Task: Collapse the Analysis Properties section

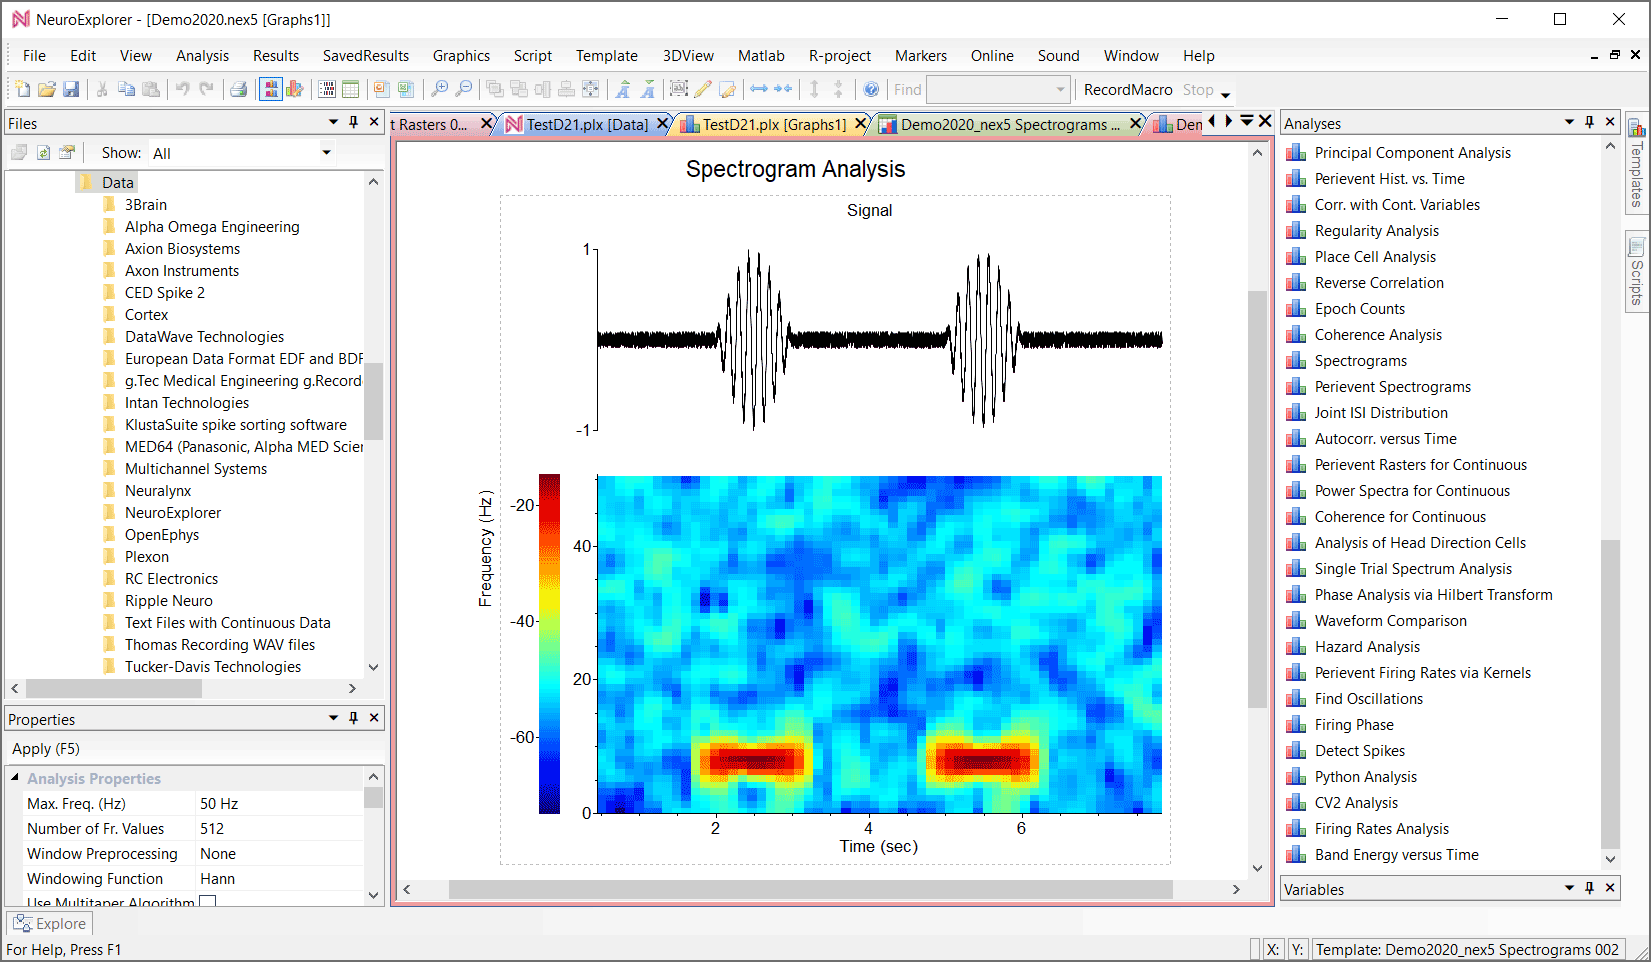Action: pyautogui.click(x=15, y=778)
